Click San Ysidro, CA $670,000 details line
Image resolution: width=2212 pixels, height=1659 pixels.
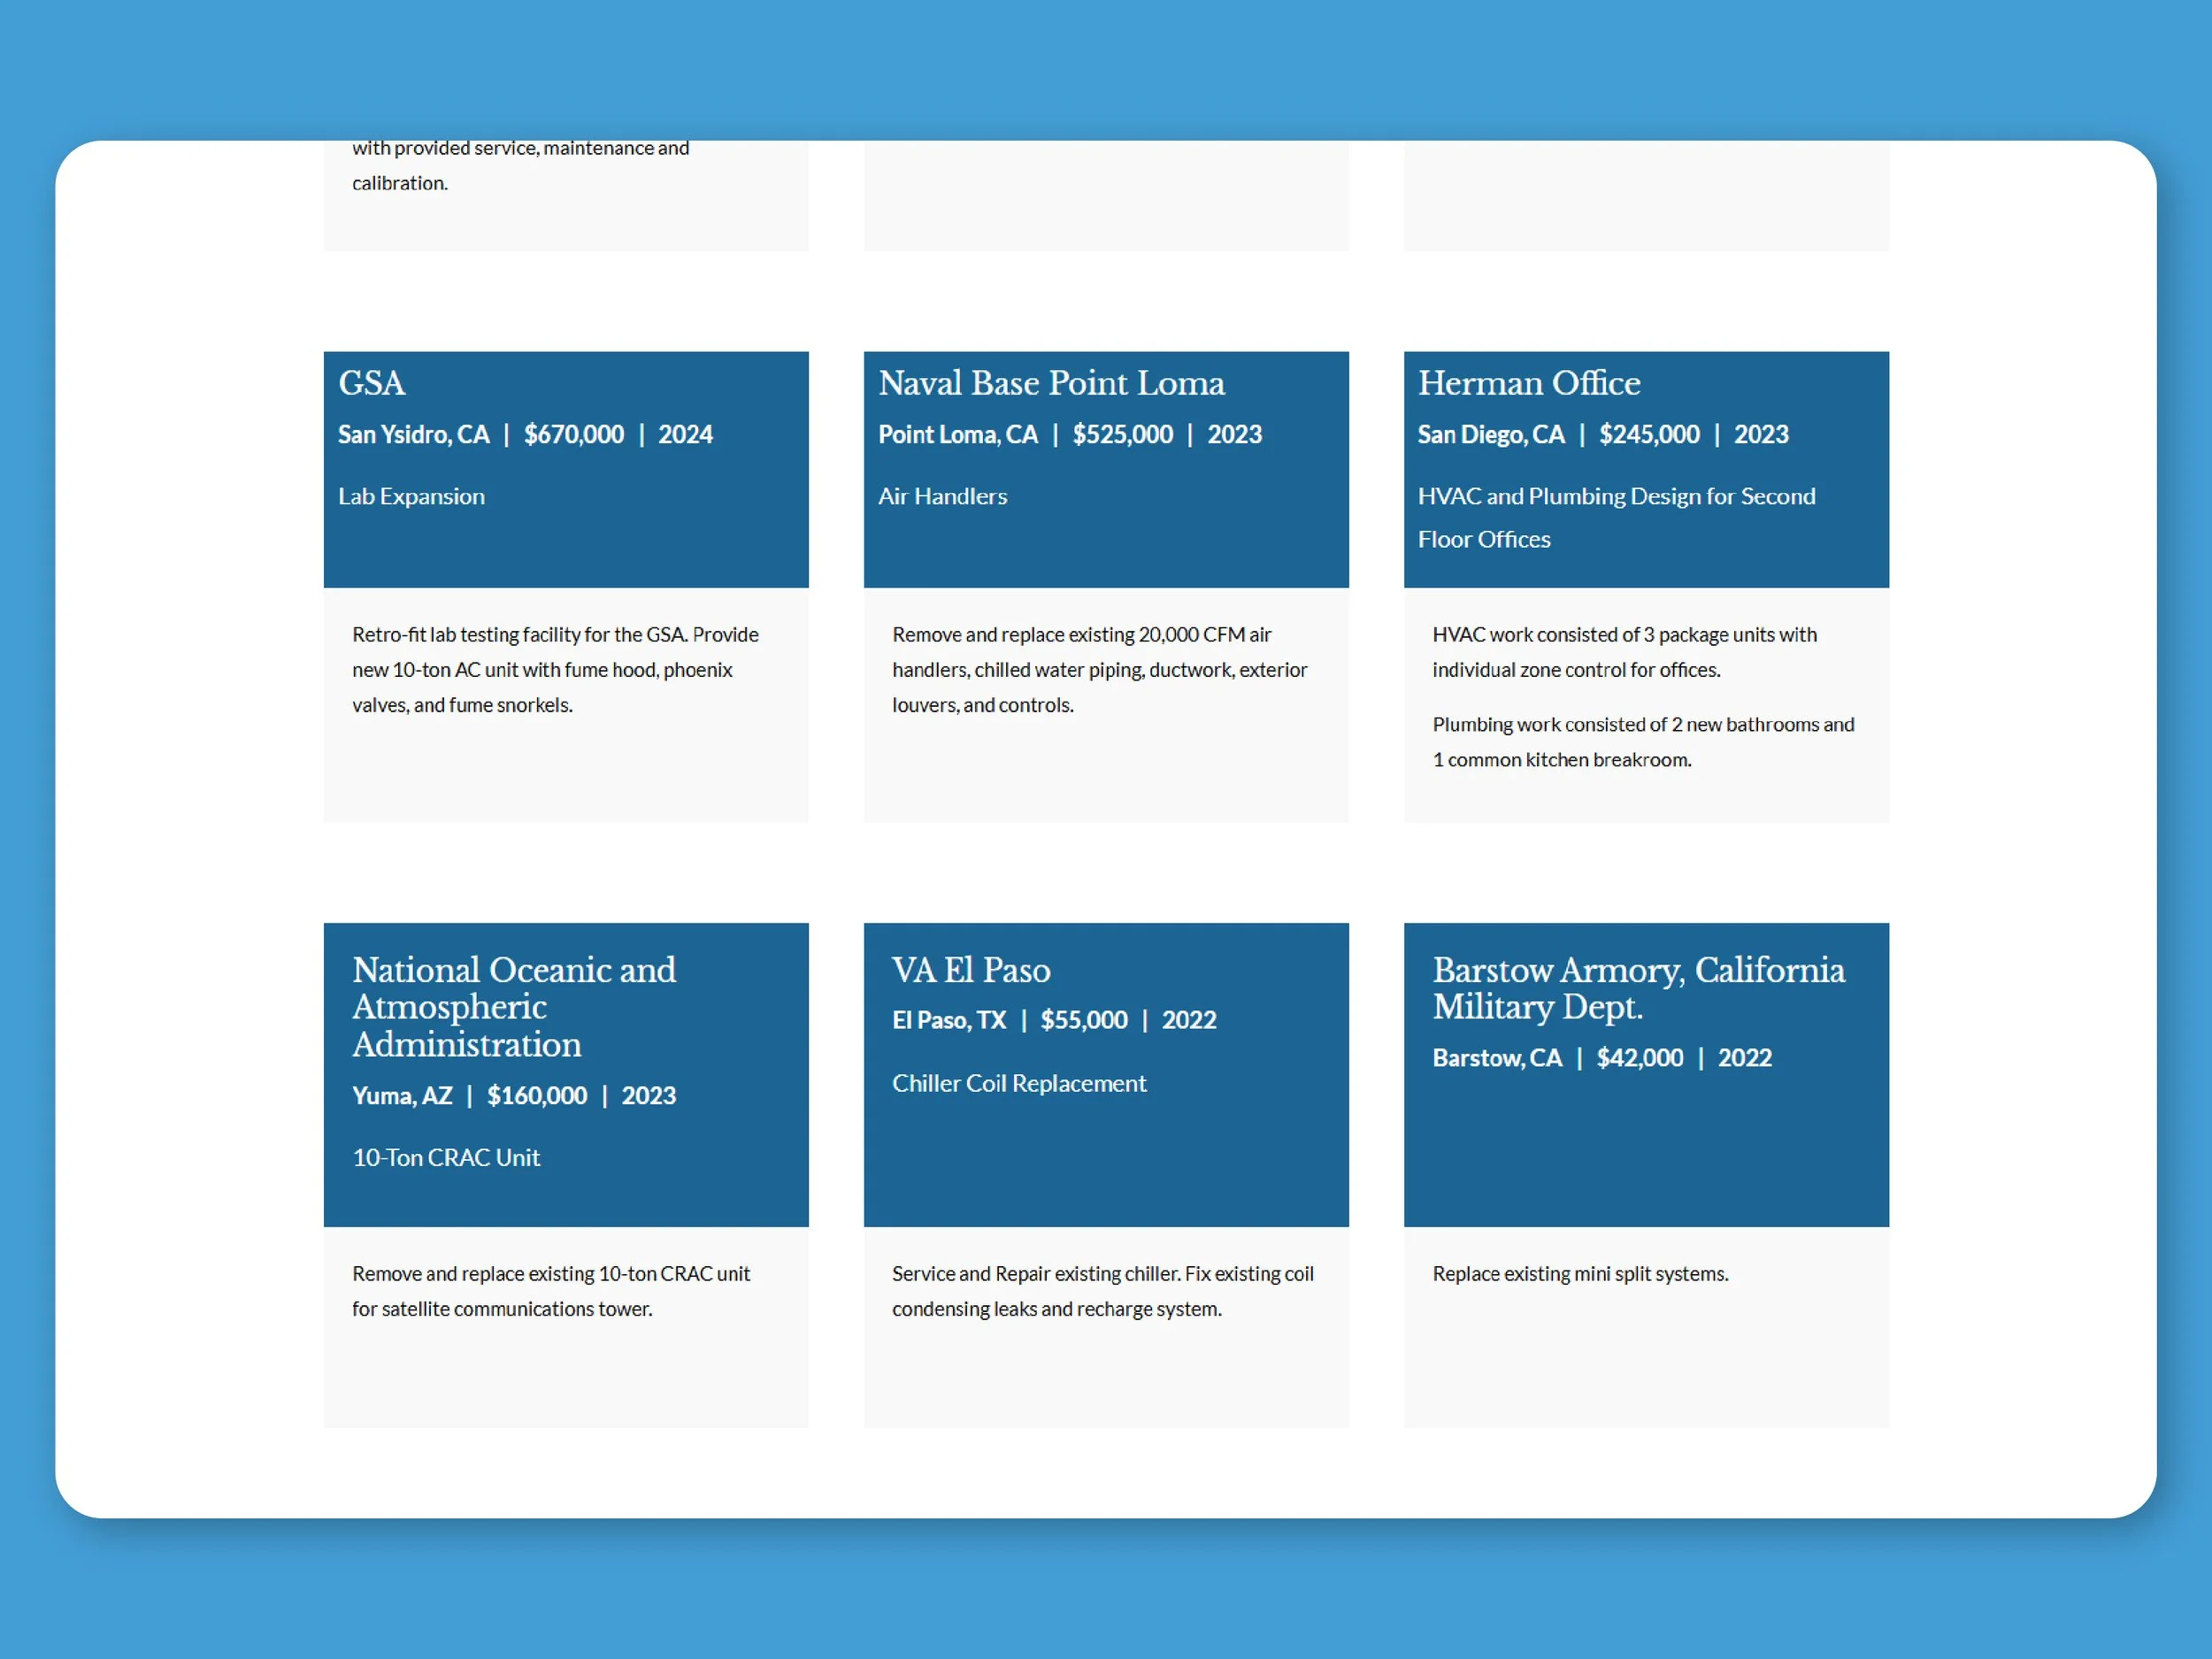525,435
